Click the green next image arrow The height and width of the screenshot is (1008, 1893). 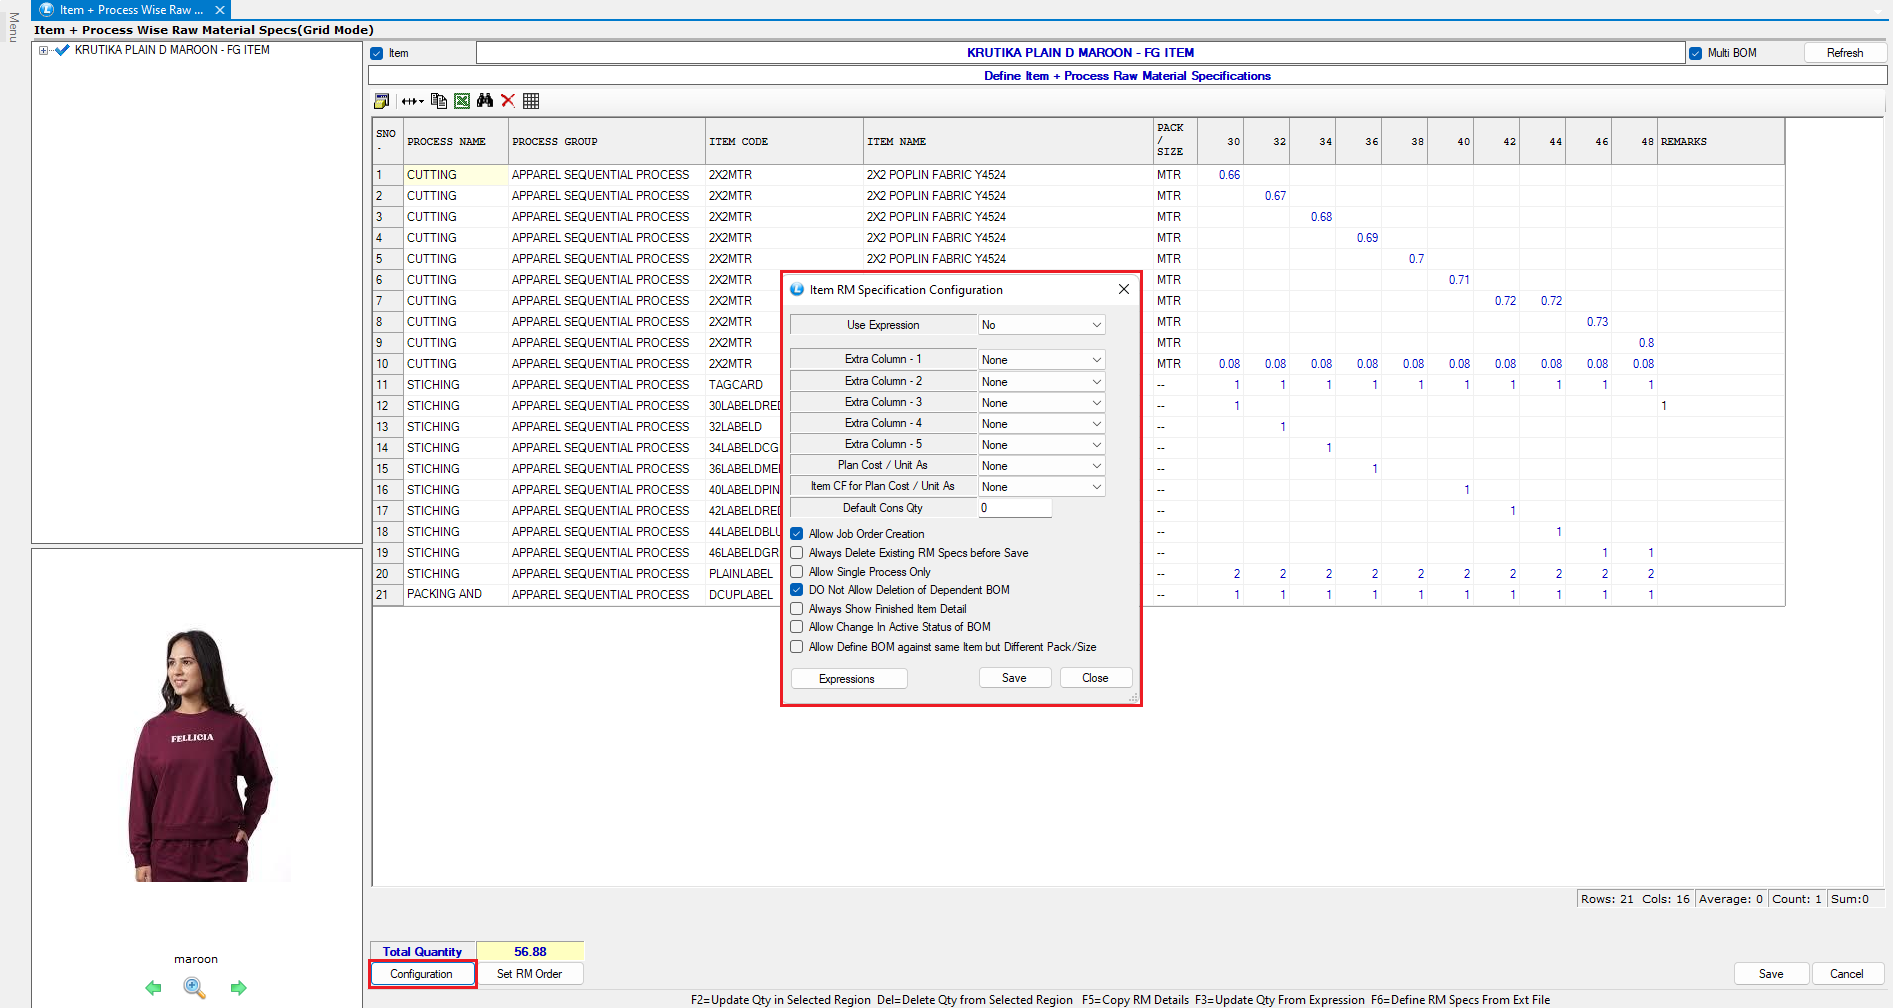(x=238, y=988)
